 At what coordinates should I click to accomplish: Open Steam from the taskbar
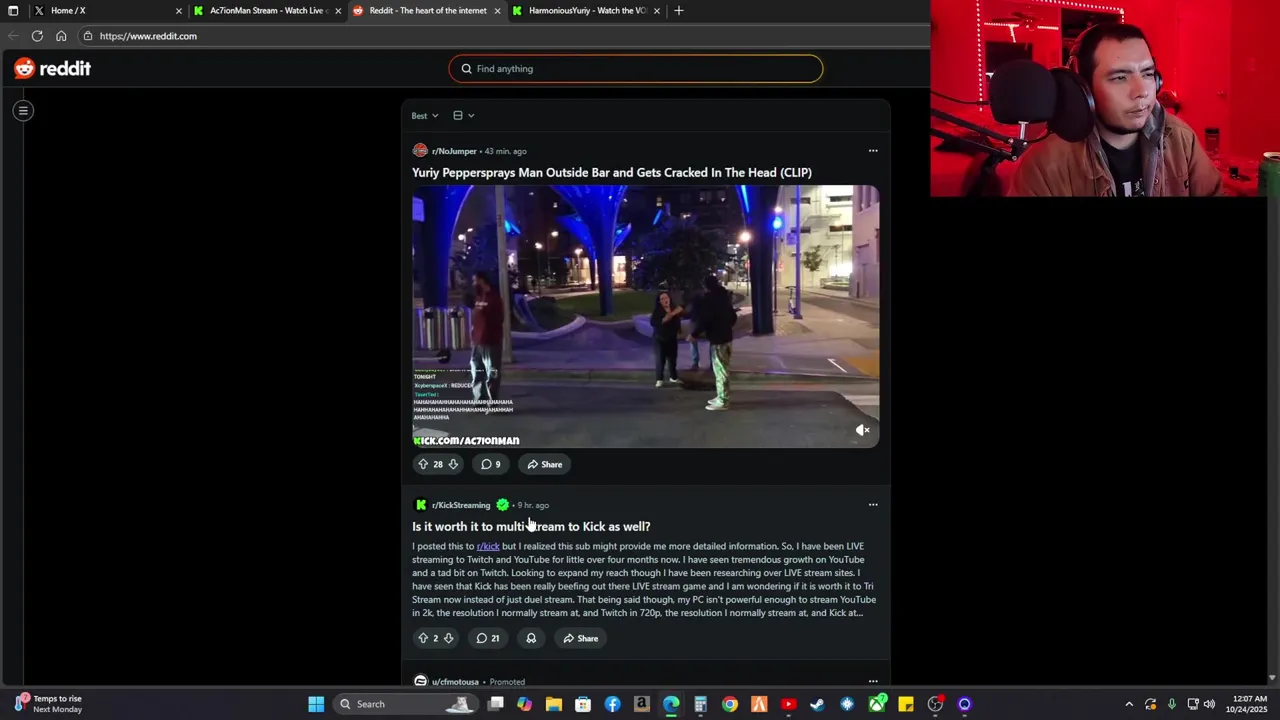click(x=817, y=704)
